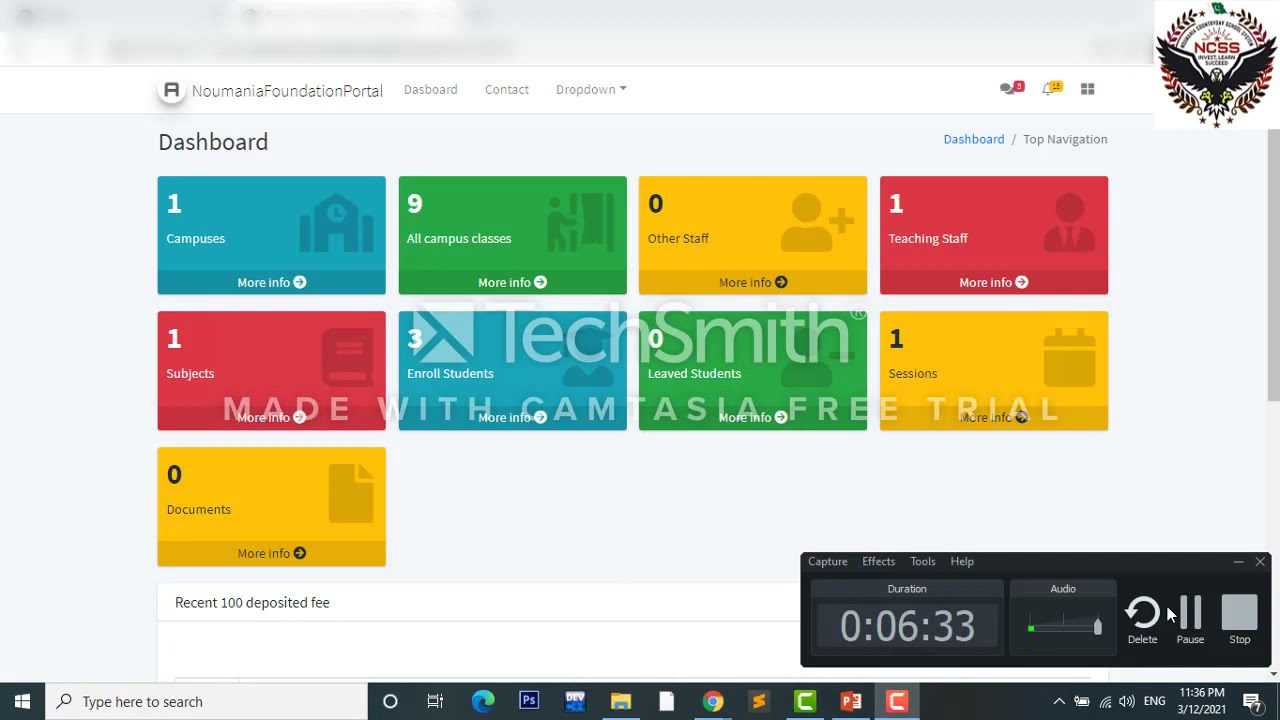This screenshot has width=1280, height=720.
Task: Click the teacher icon on All campus classes card
Action: 581,222
